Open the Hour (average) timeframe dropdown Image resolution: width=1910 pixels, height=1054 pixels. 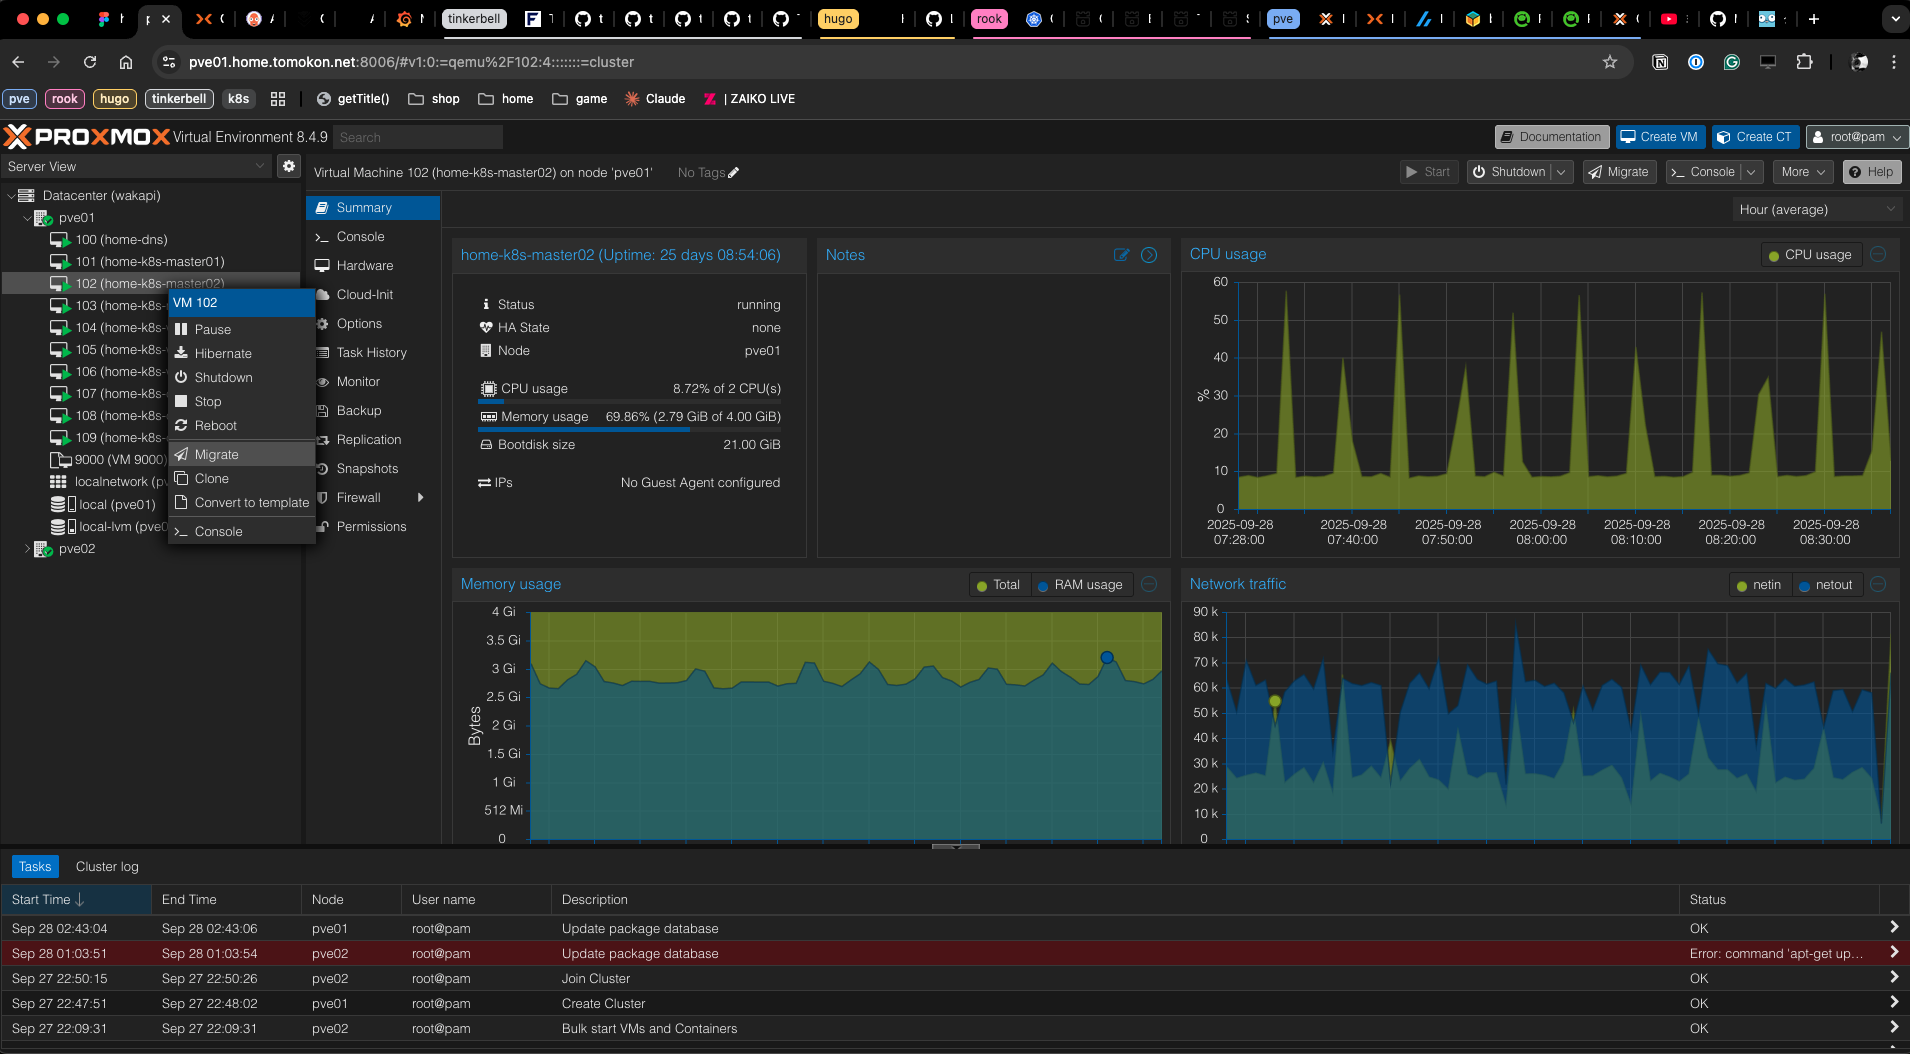point(1816,210)
